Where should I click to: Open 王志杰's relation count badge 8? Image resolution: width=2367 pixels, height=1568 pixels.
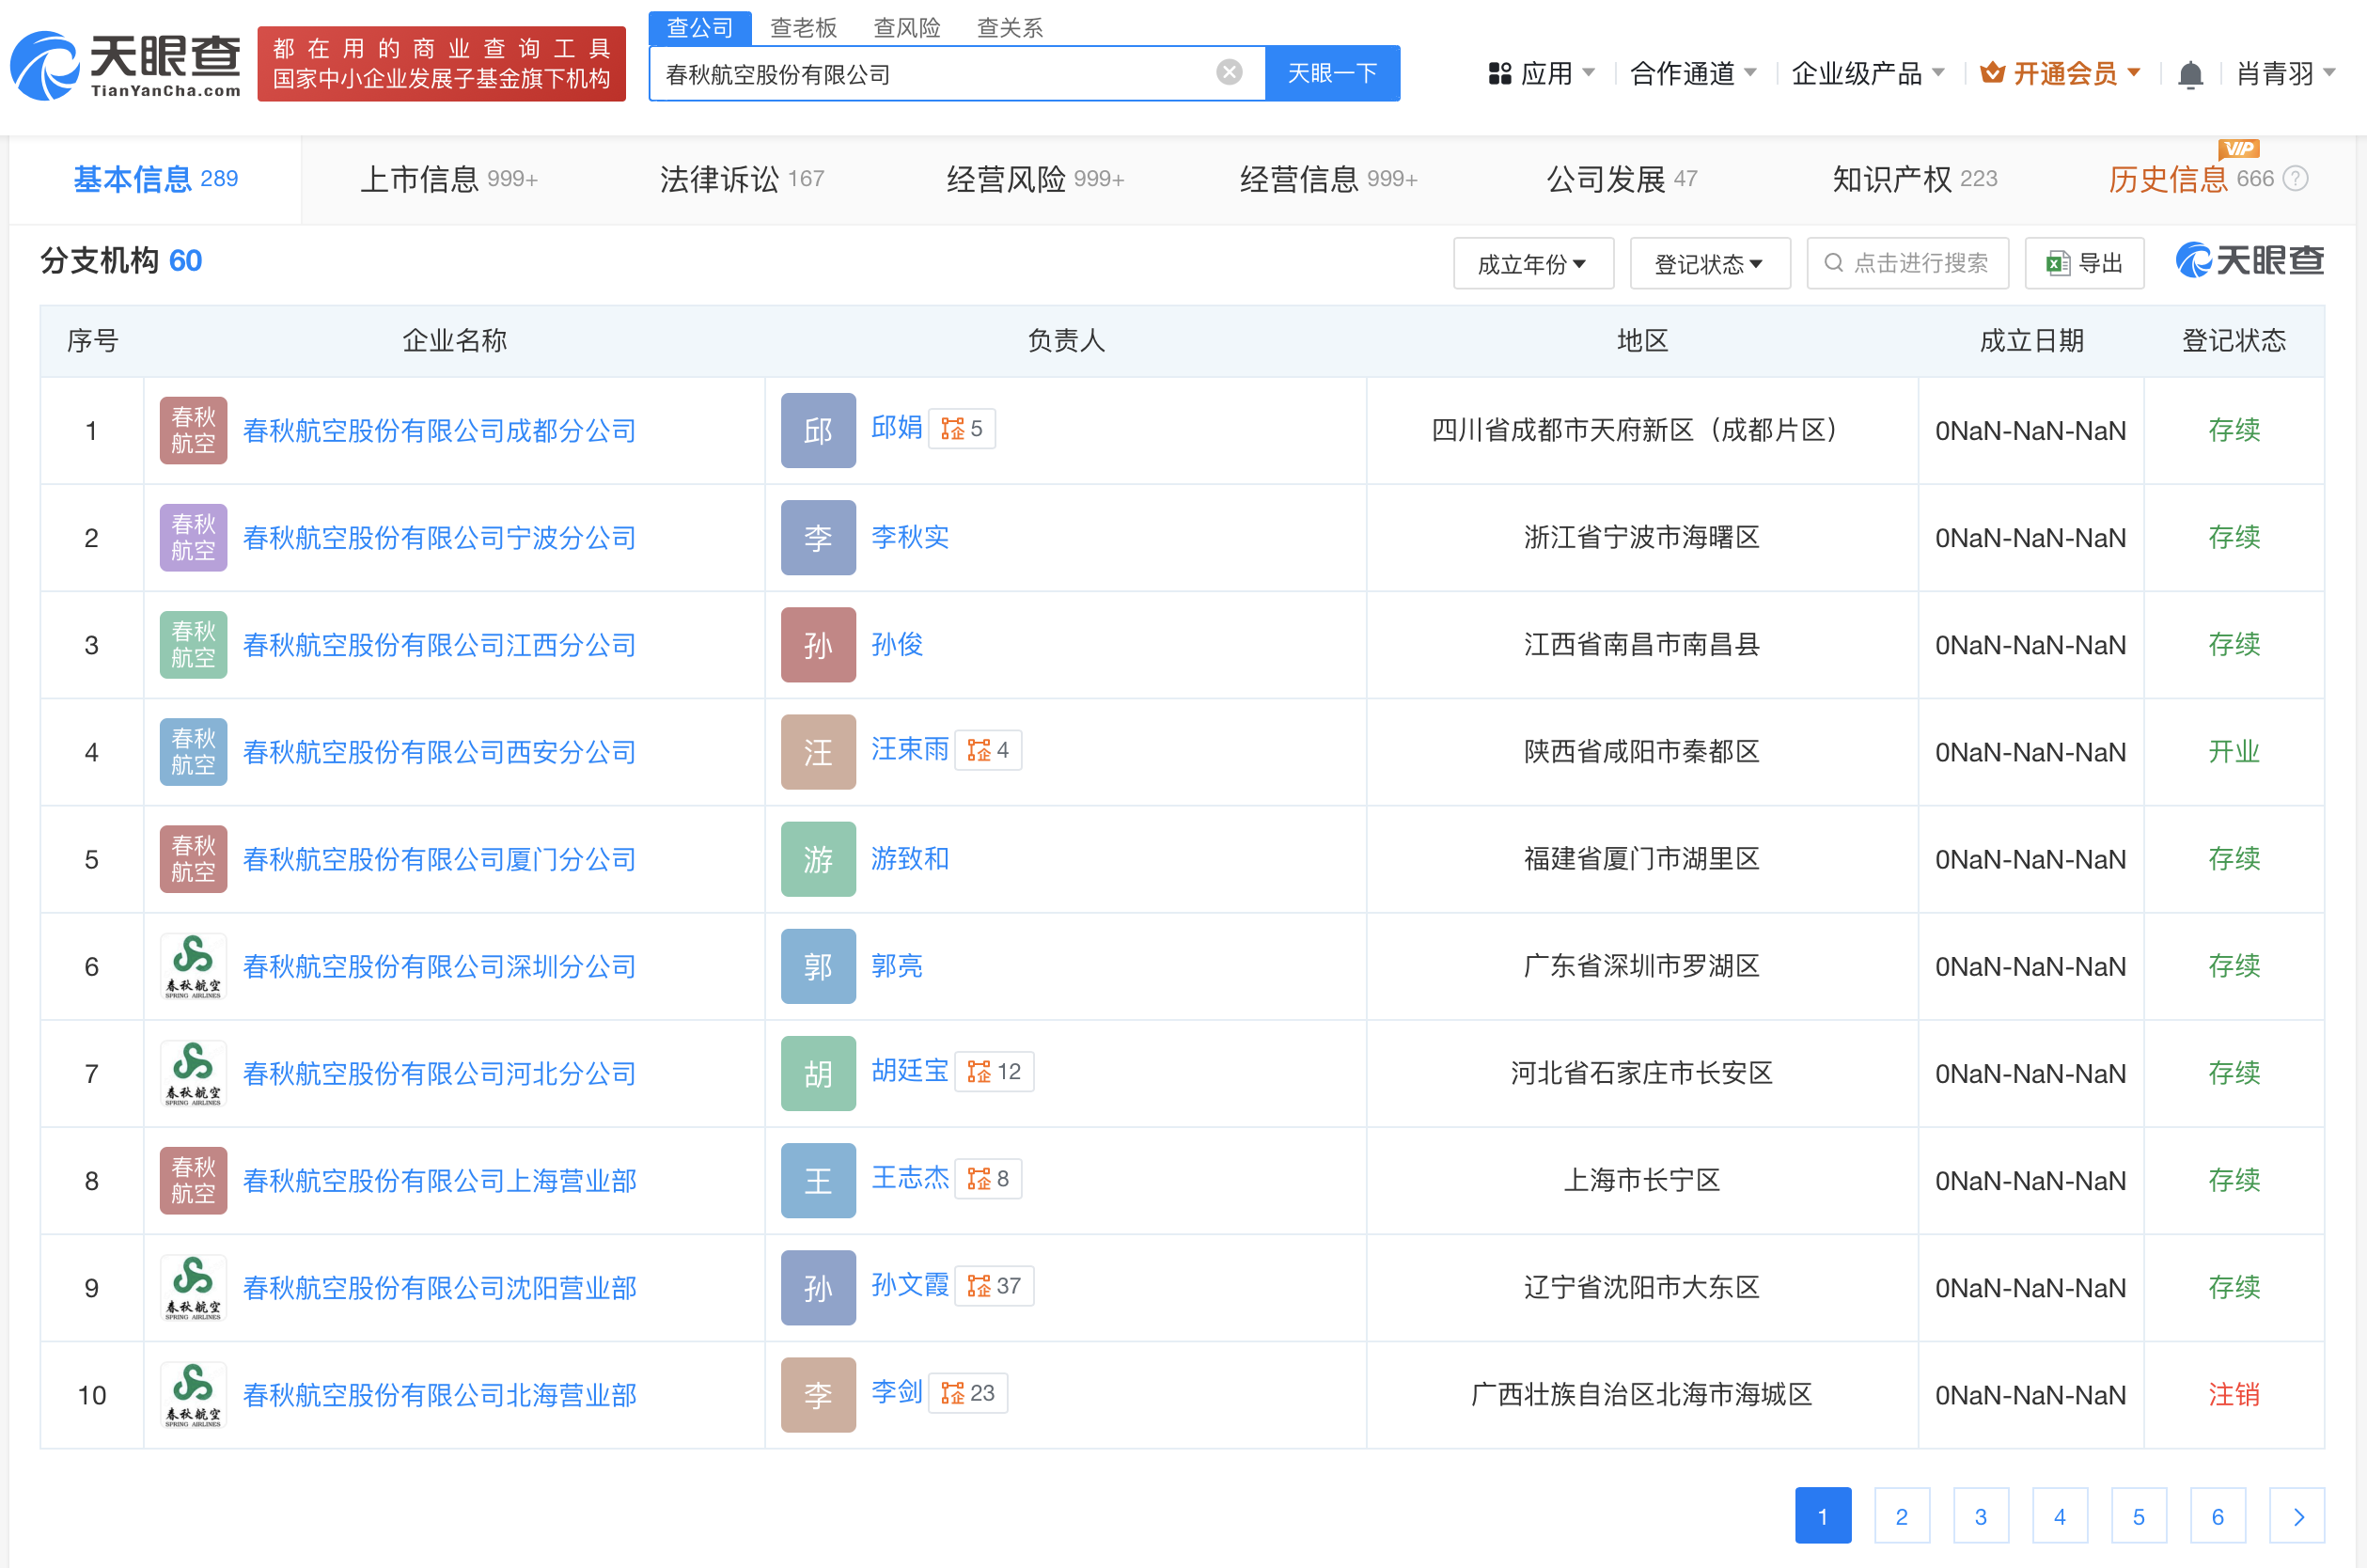(988, 1178)
